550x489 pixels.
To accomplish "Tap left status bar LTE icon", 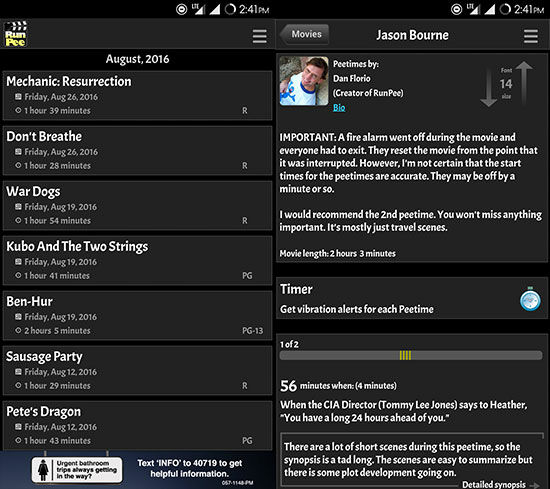I will [198, 9].
